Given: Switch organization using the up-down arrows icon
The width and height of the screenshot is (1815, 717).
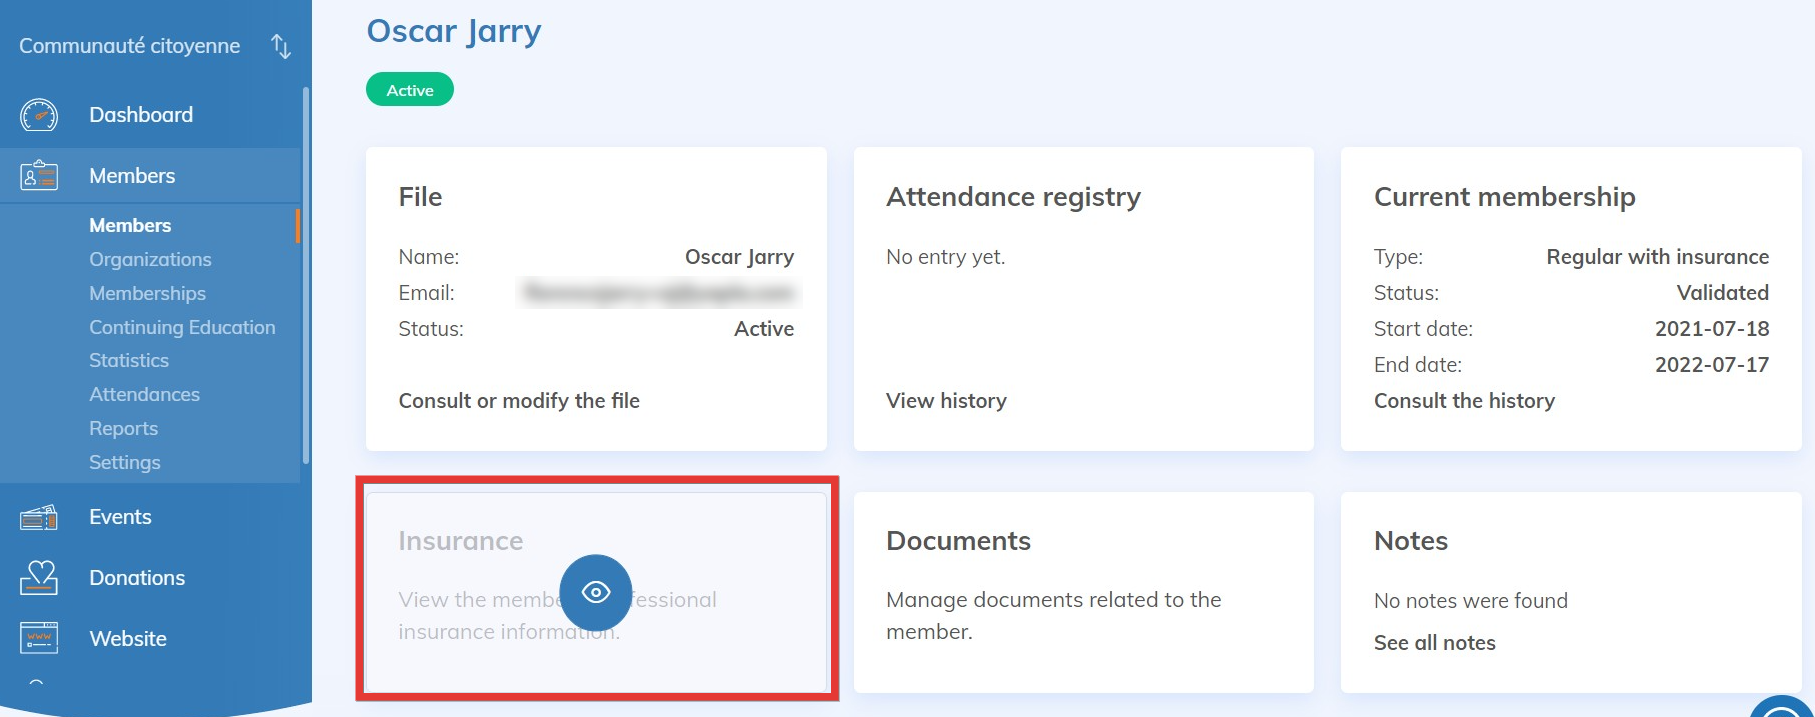Looking at the screenshot, I should (x=281, y=46).
